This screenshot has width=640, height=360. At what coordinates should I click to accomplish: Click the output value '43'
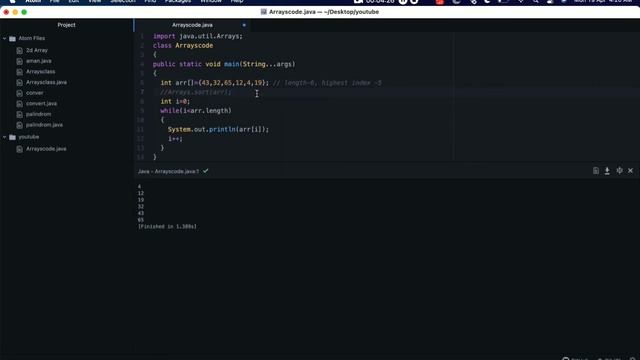[141, 213]
